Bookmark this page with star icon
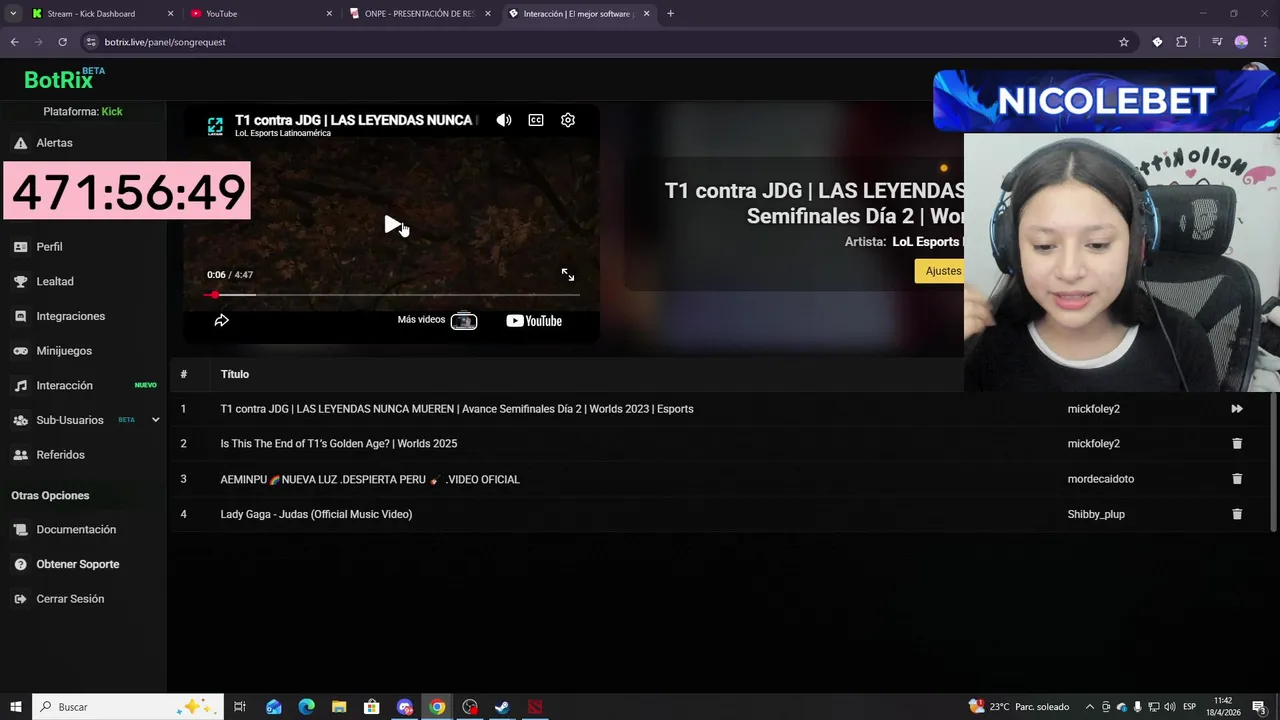 (1124, 42)
